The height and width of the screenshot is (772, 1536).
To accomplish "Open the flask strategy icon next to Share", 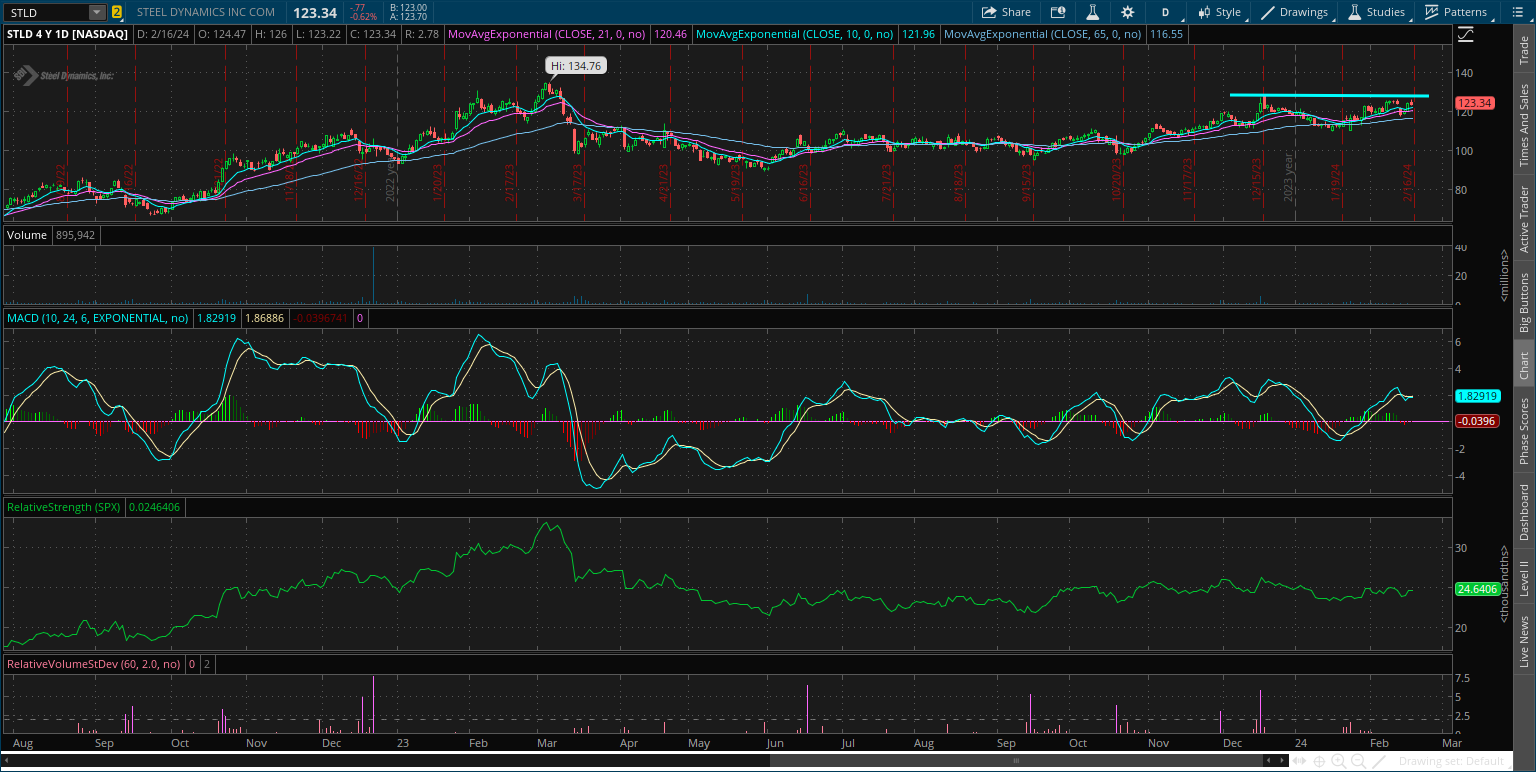I will (x=1093, y=12).
